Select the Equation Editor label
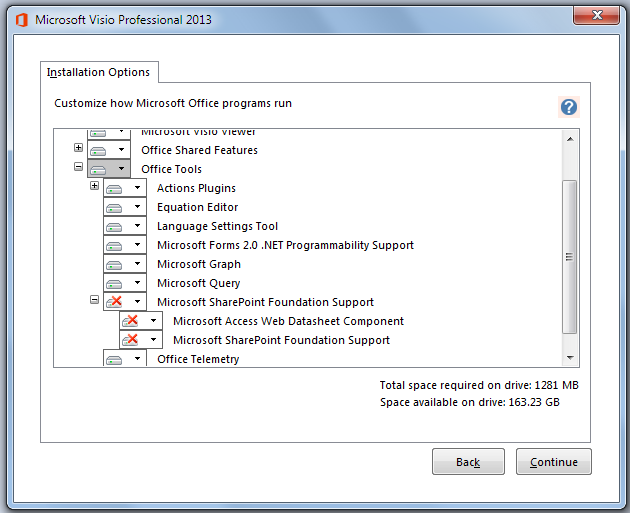Image resolution: width=630 pixels, height=513 pixels. pyautogui.click(x=198, y=207)
